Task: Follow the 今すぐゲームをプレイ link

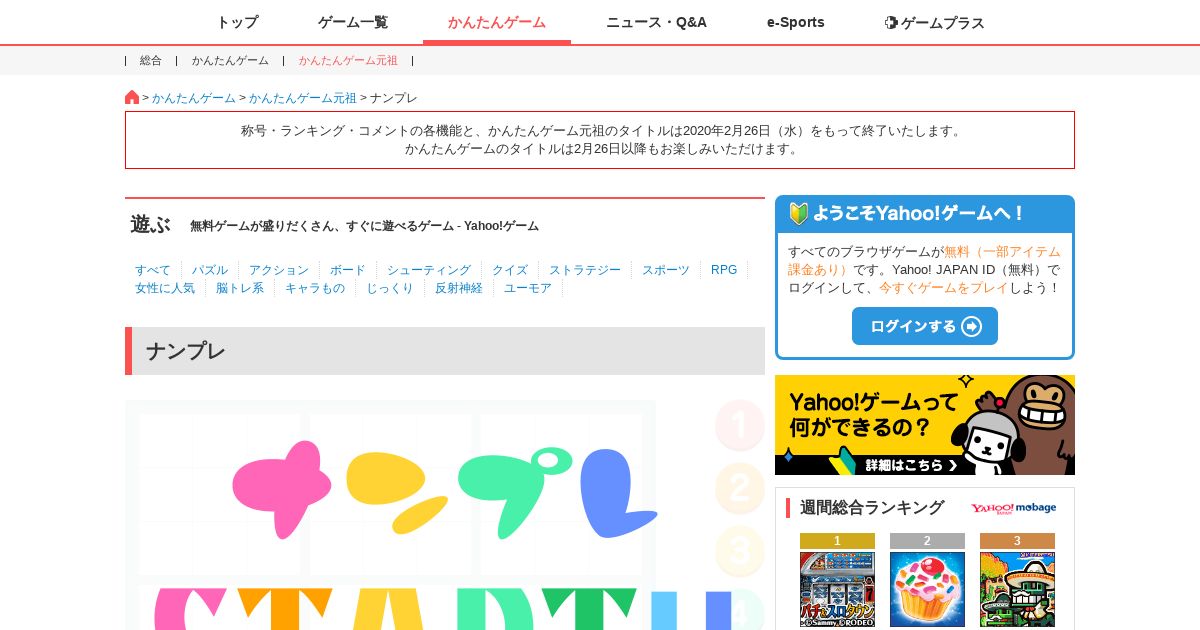Action: coord(943,288)
